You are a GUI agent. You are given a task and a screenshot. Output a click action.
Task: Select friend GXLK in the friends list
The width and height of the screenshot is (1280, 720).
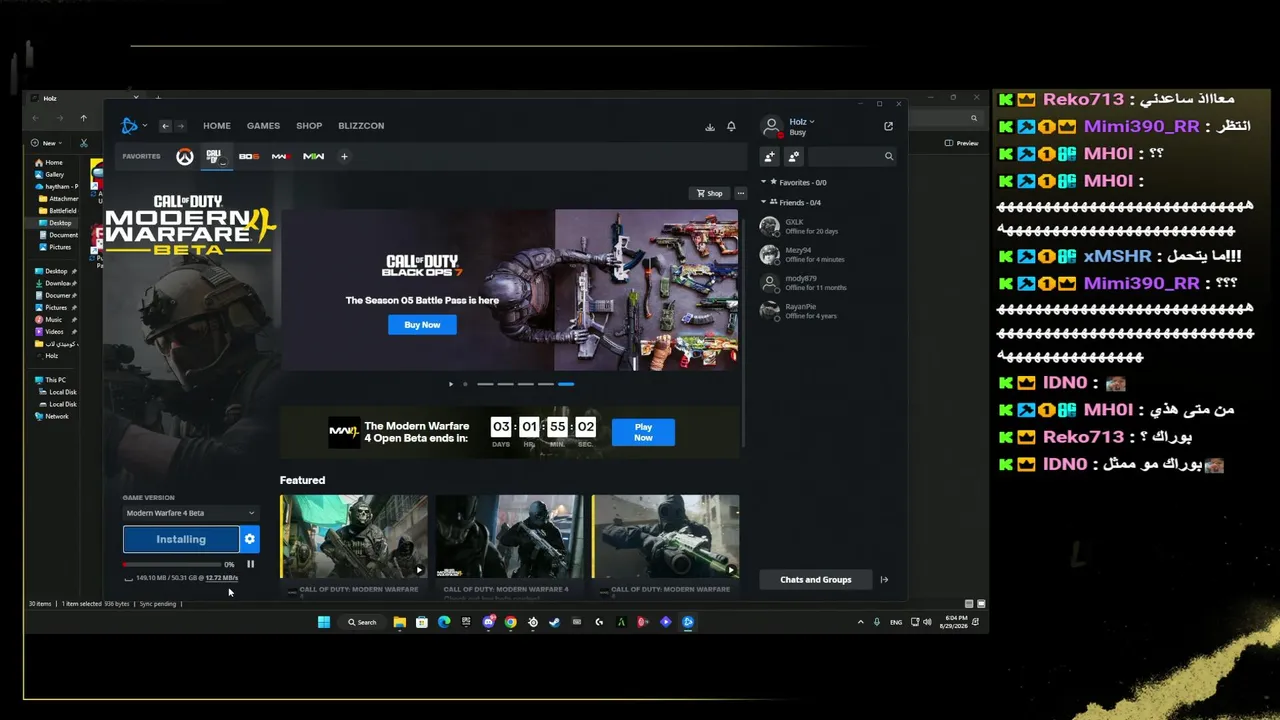tap(828, 227)
